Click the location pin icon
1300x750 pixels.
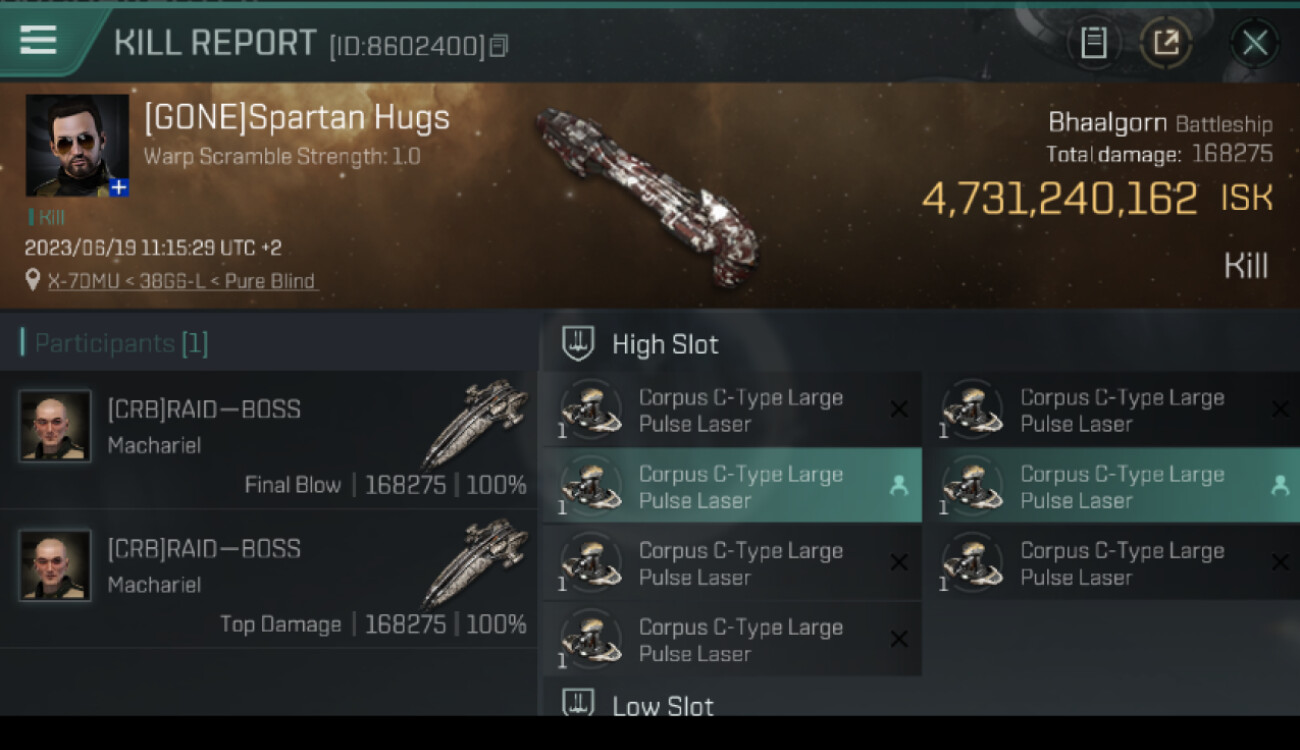pyautogui.click(x=33, y=280)
